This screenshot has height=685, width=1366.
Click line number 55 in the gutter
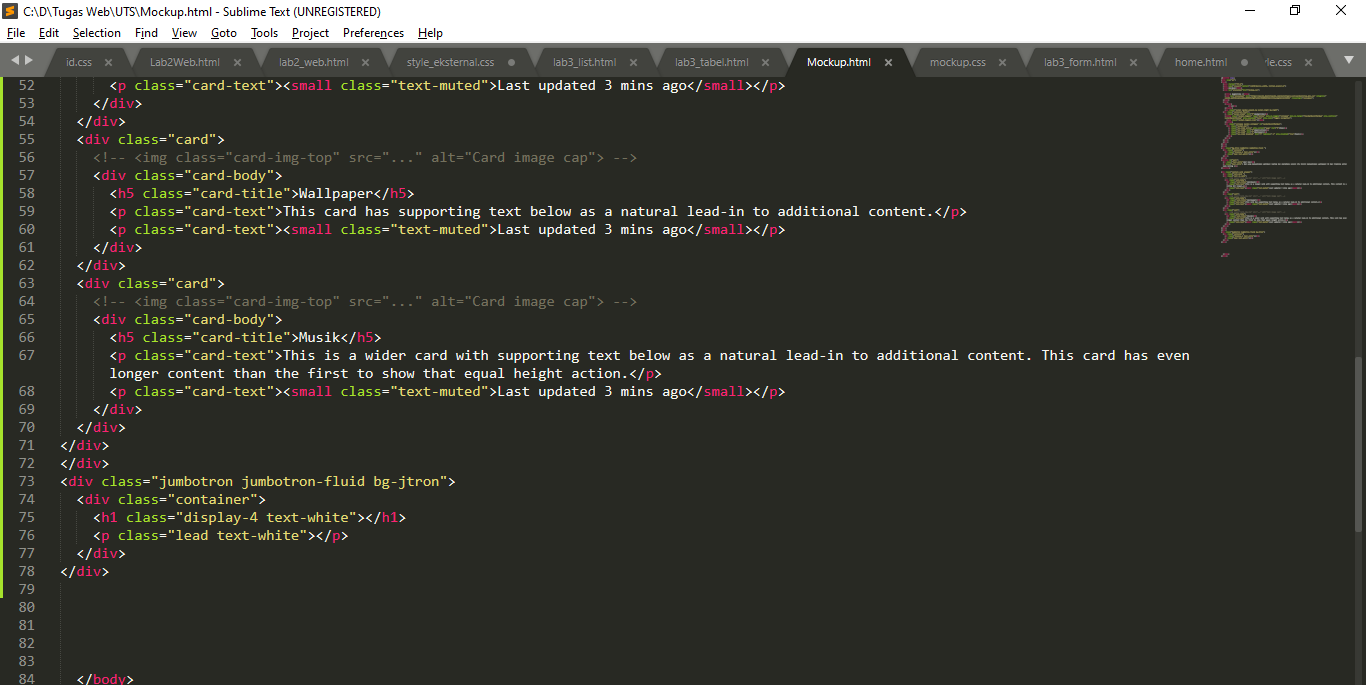[26, 139]
